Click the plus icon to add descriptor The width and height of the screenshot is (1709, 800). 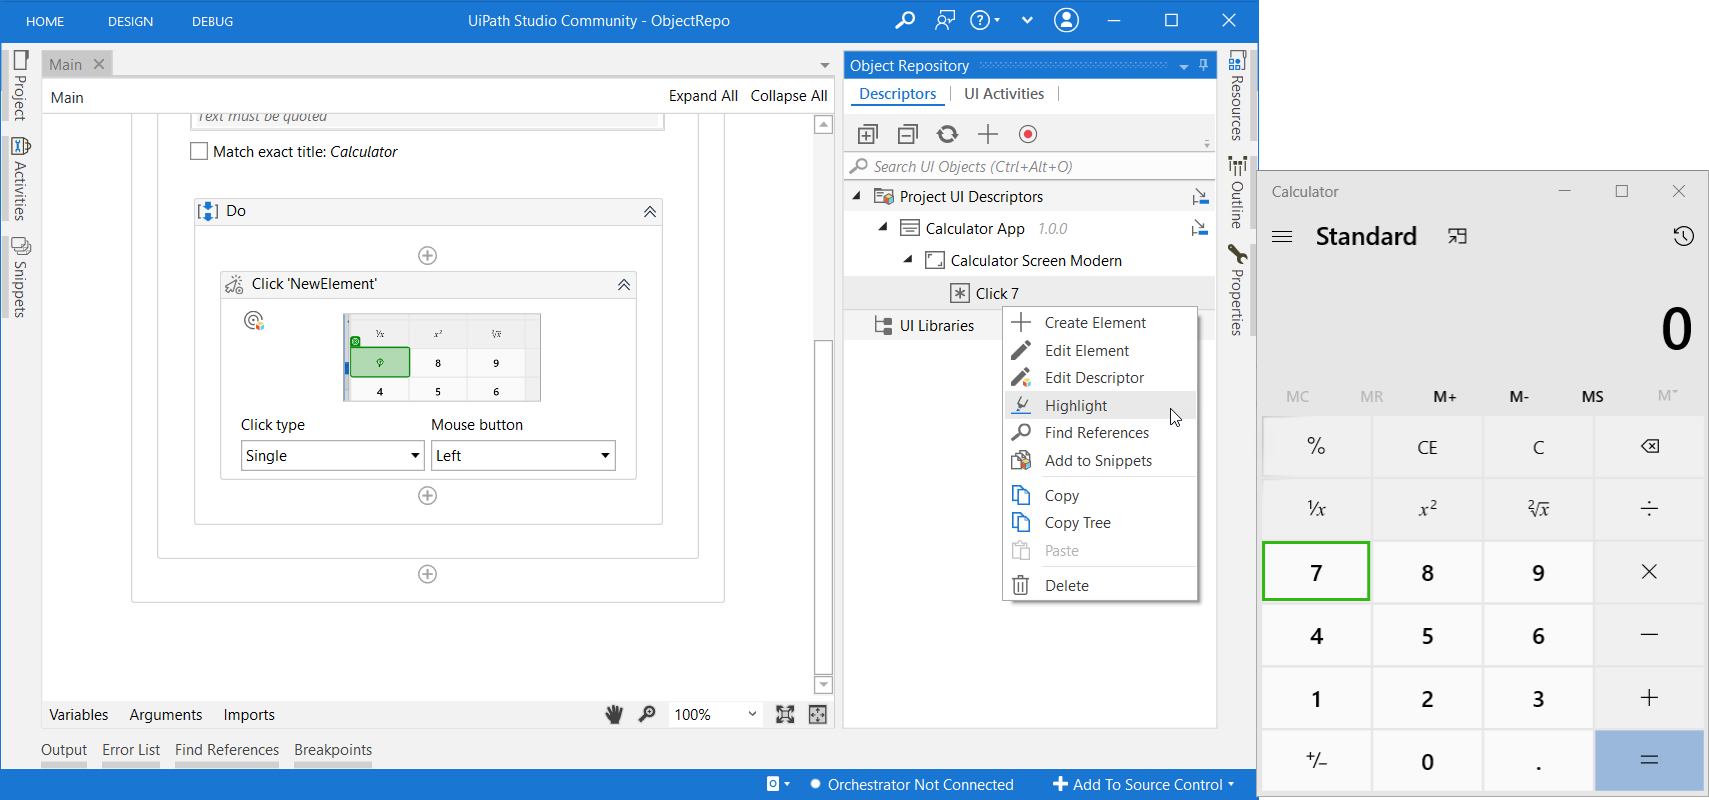point(988,134)
